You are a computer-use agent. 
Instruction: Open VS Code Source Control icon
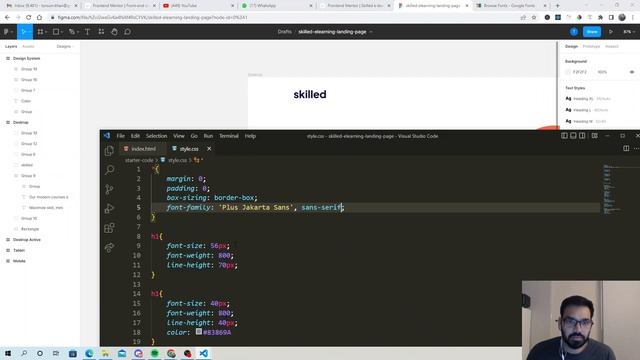109,189
